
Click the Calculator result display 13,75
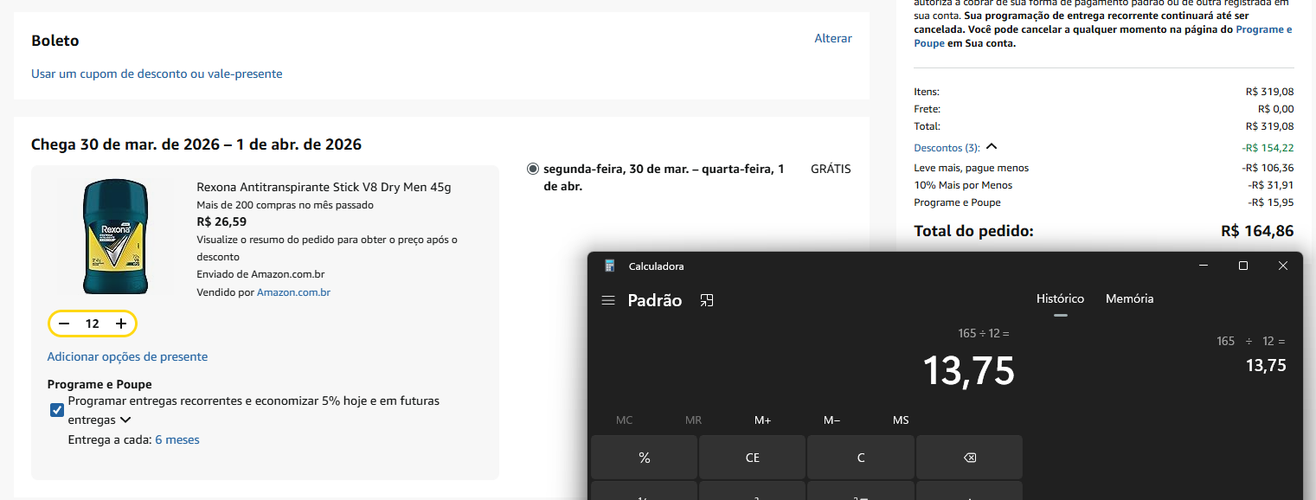click(968, 371)
